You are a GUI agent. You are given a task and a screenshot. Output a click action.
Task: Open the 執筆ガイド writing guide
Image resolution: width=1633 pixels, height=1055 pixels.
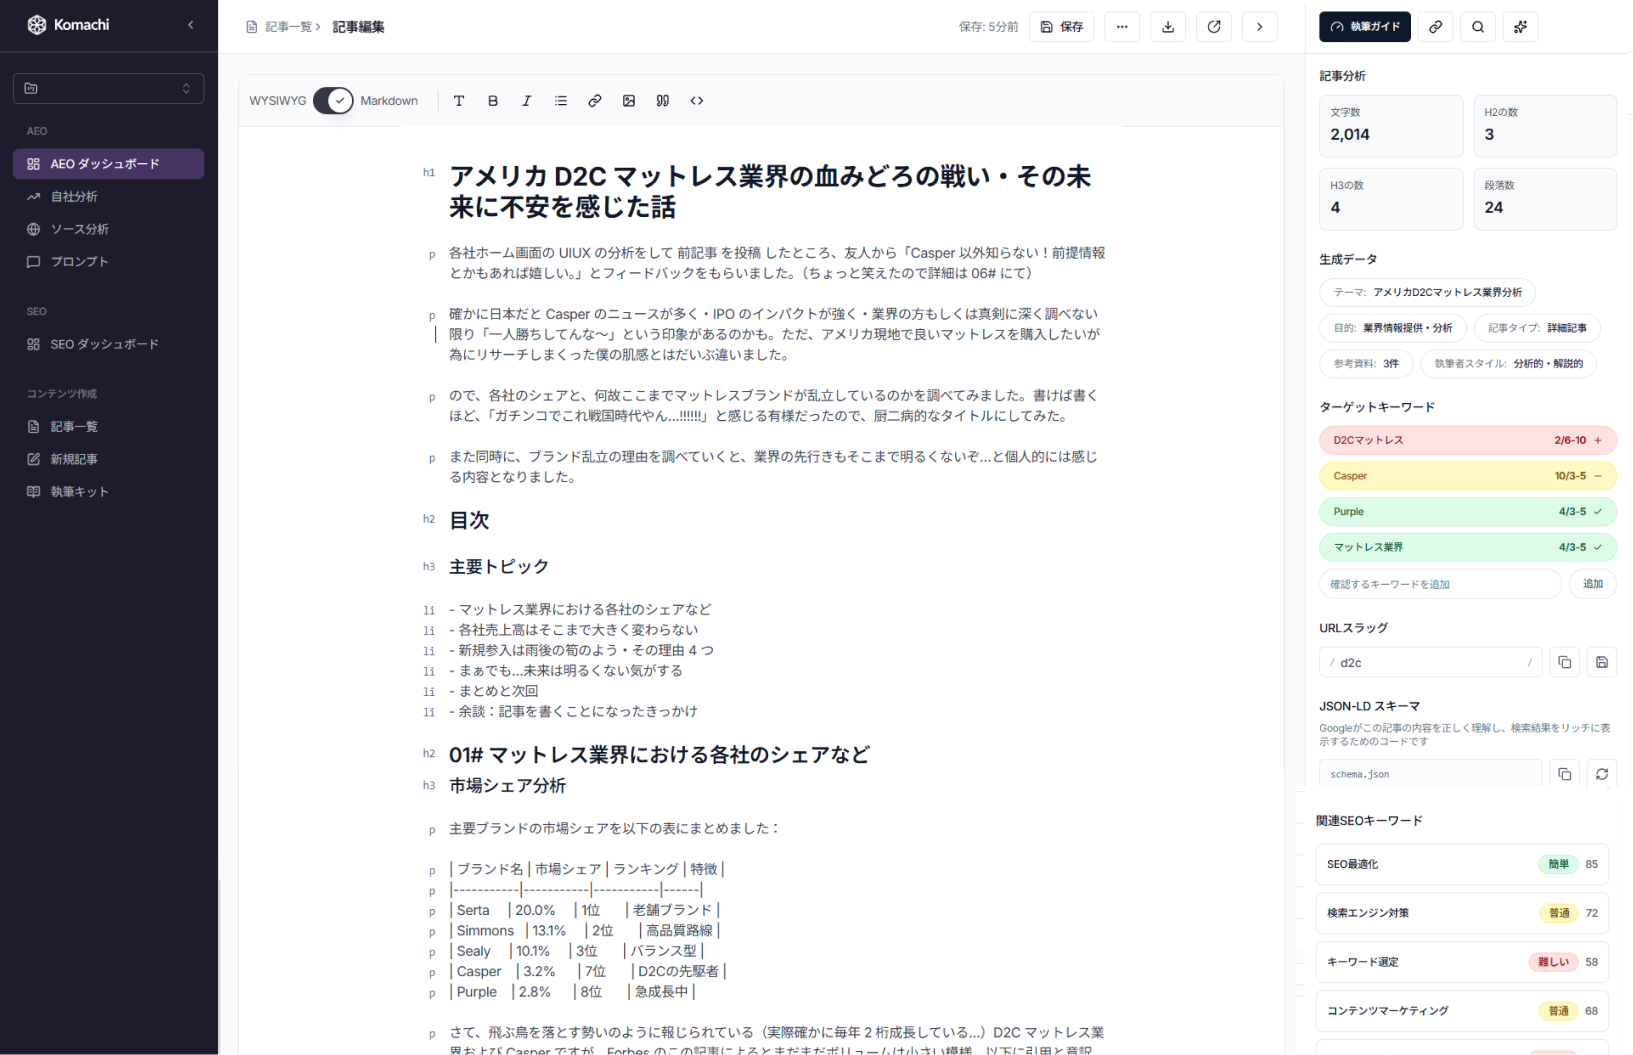click(x=1365, y=27)
